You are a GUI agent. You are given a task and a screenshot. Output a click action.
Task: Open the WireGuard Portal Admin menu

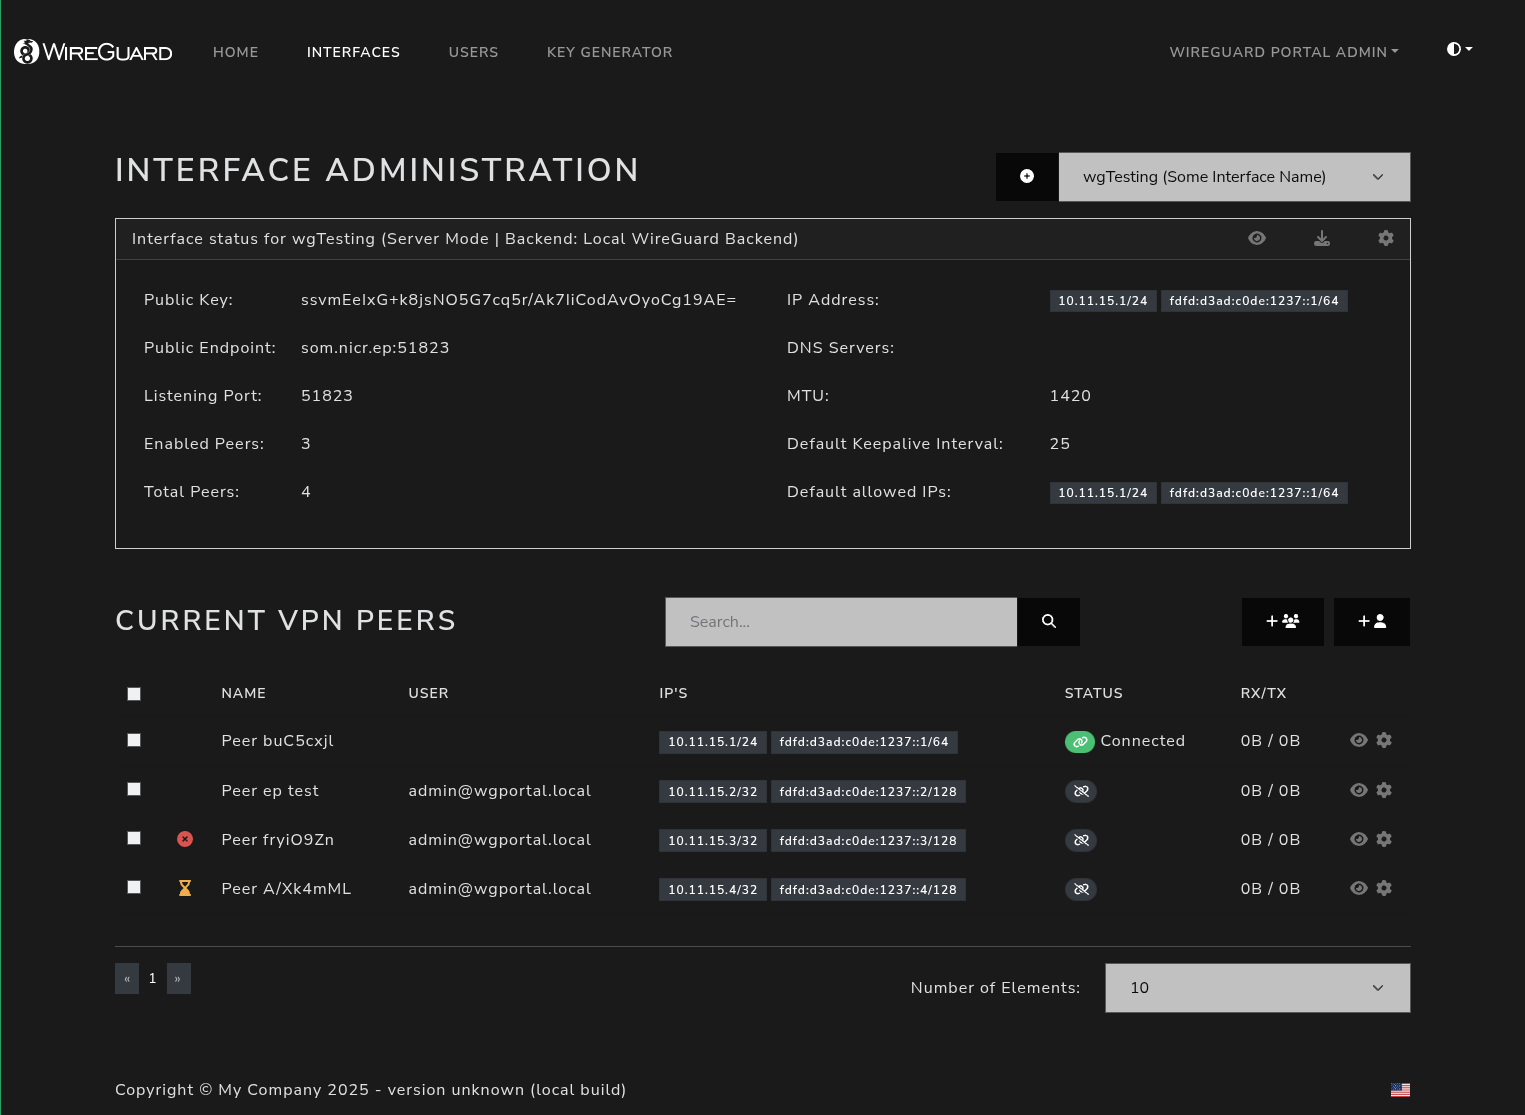coord(1283,52)
